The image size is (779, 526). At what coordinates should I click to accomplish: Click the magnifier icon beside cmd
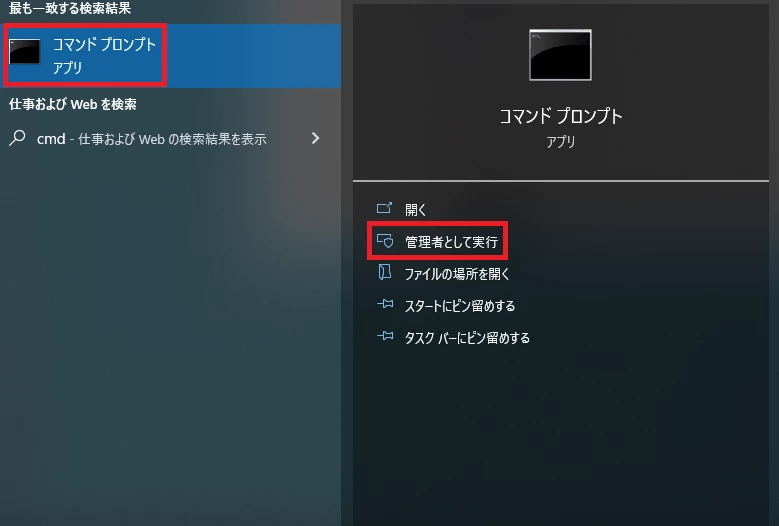[17, 138]
